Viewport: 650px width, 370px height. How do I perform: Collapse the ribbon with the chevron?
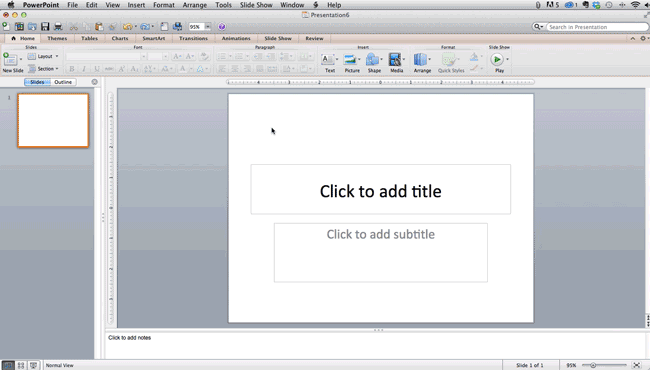(x=633, y=38)
